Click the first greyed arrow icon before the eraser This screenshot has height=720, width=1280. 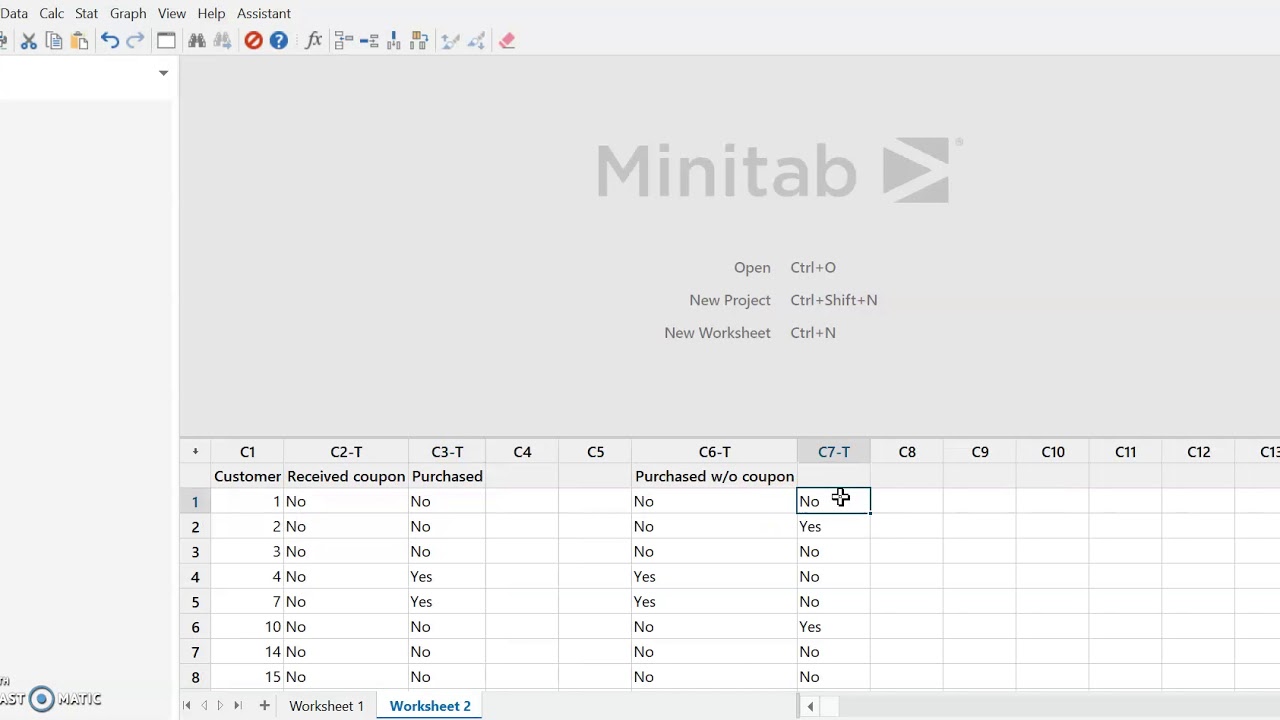coord(450,41)
